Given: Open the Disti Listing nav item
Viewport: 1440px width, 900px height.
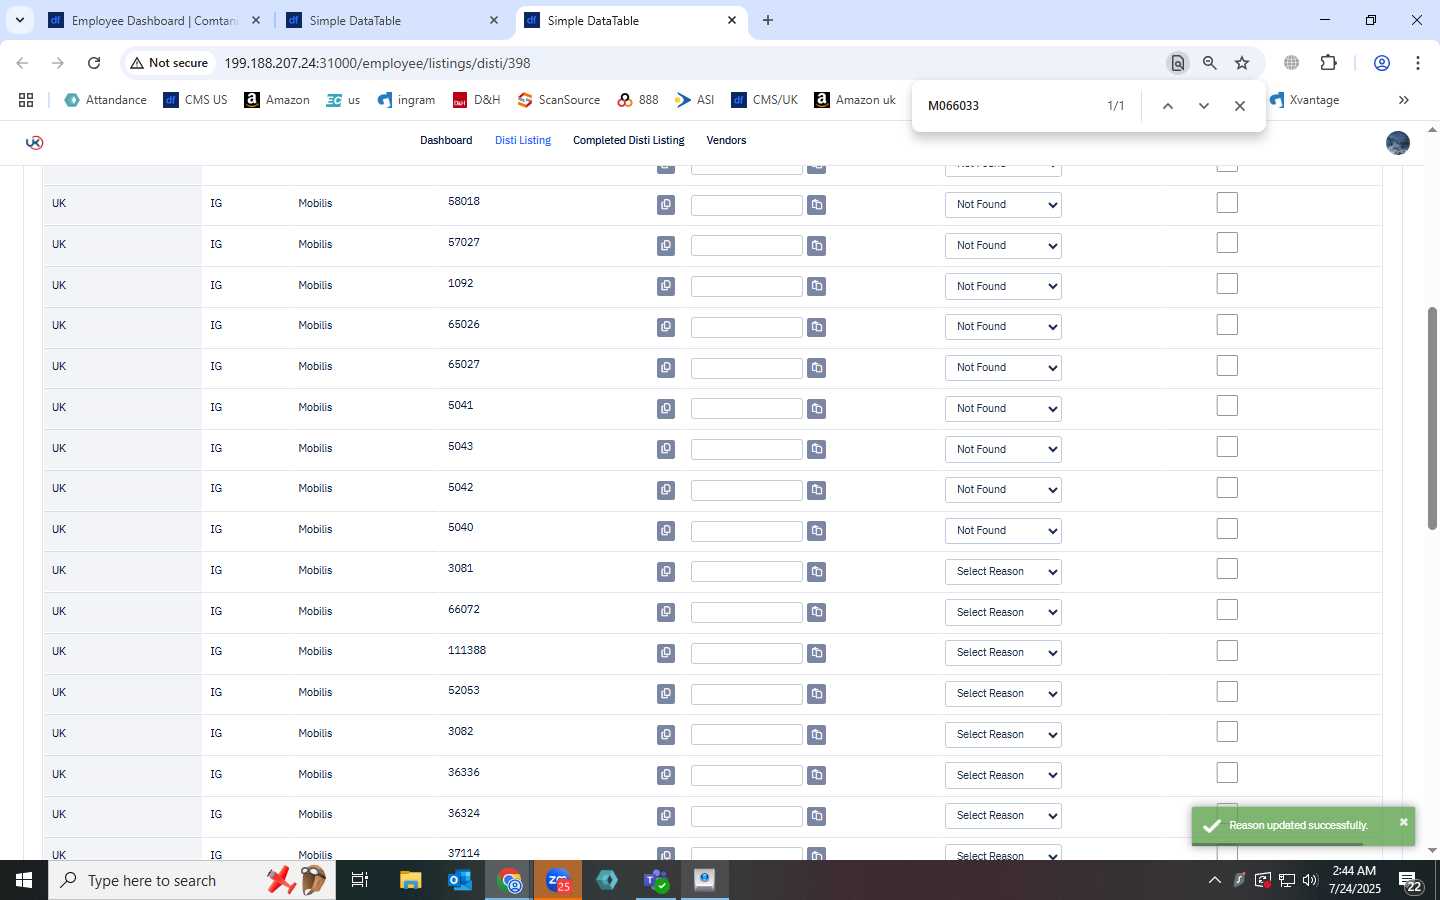Looking at the screenshot, I should [x=523, y=141].
